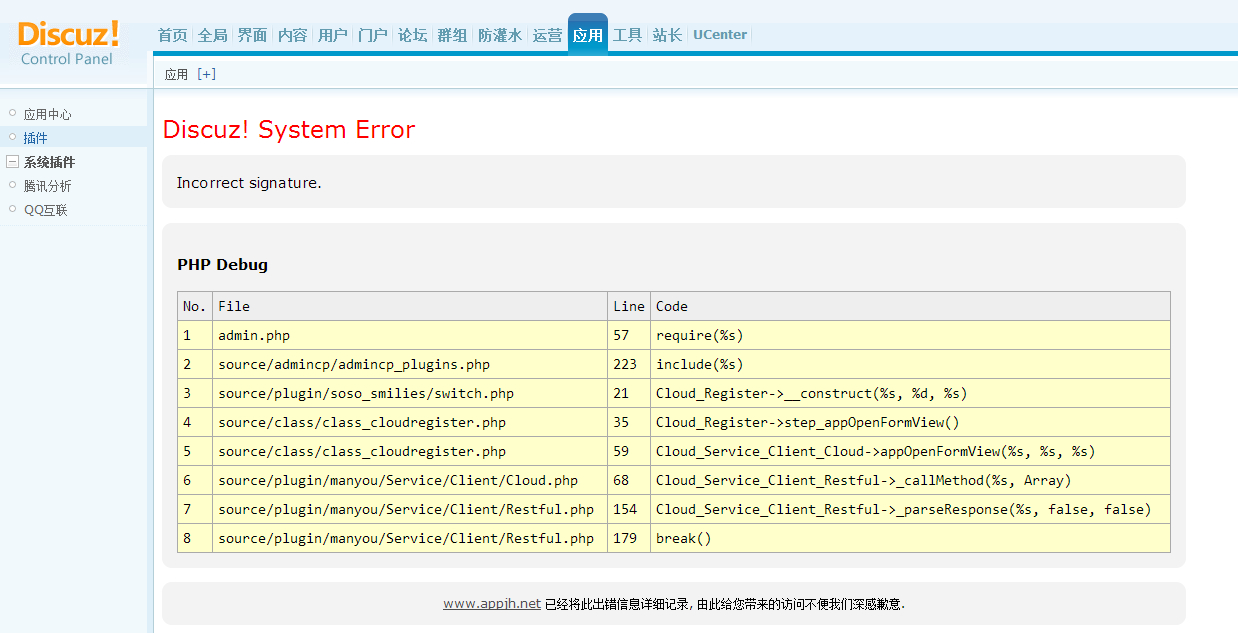Click the Restful.php cell with line 154

click(x=410, y=510)
